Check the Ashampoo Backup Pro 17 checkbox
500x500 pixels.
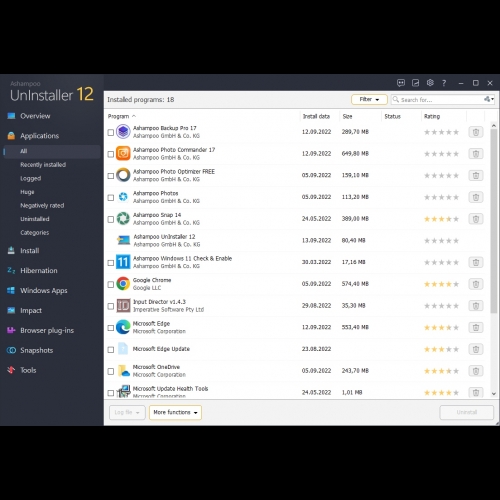[x=111, y=132]
